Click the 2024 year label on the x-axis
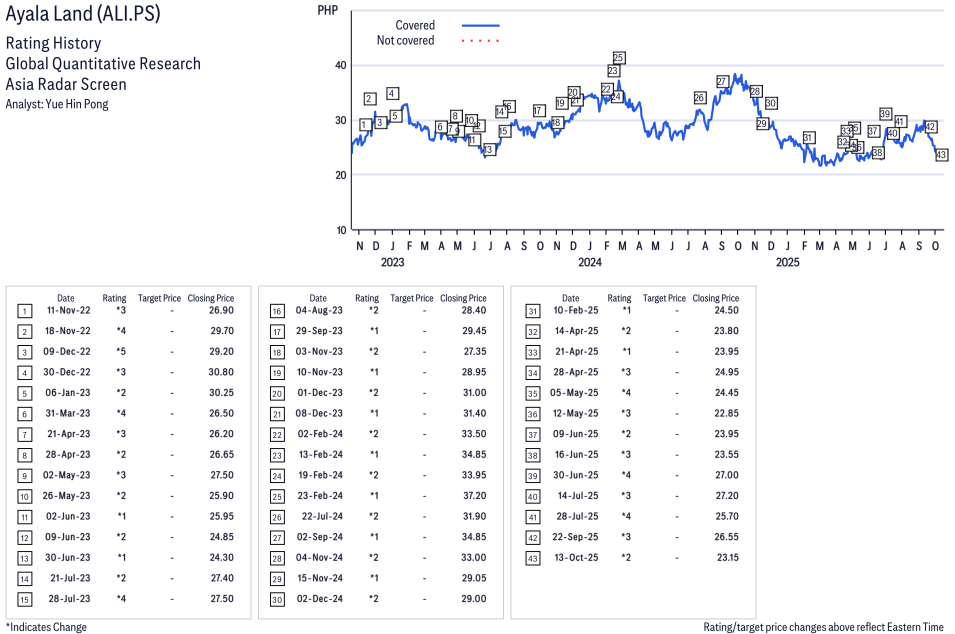The width and height of the screenshot is (955, 634). pos(590,263)
